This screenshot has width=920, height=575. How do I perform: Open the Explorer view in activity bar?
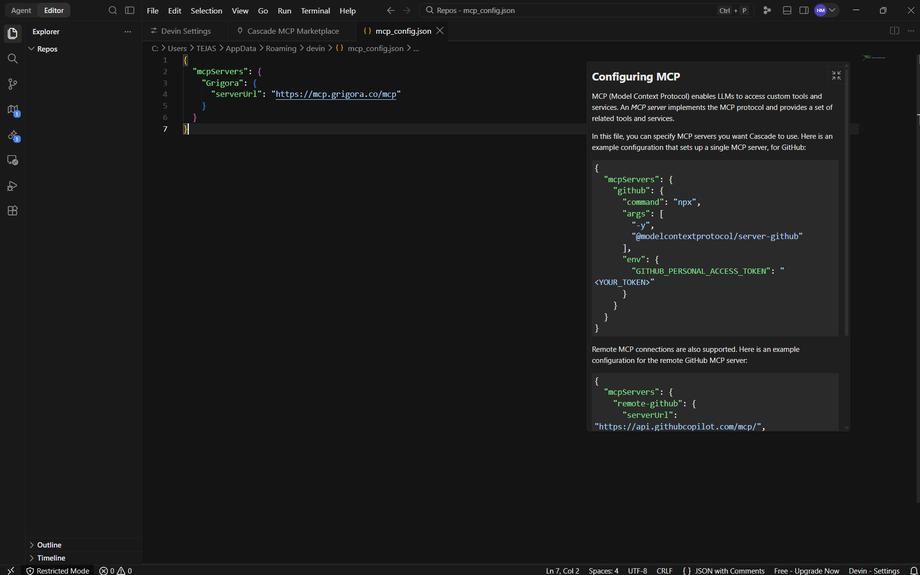(x=12, y=33)
